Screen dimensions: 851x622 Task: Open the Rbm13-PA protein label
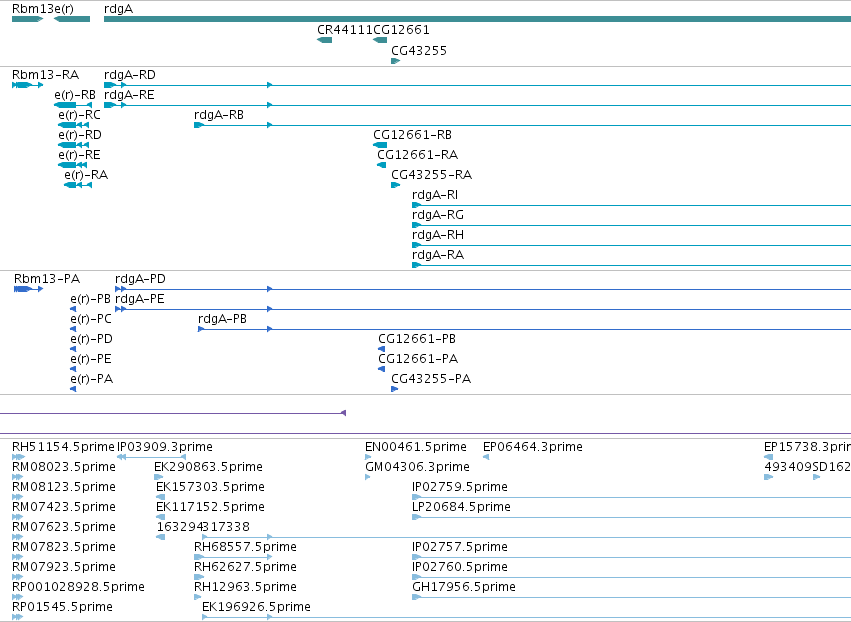click(x=47, y=279)
